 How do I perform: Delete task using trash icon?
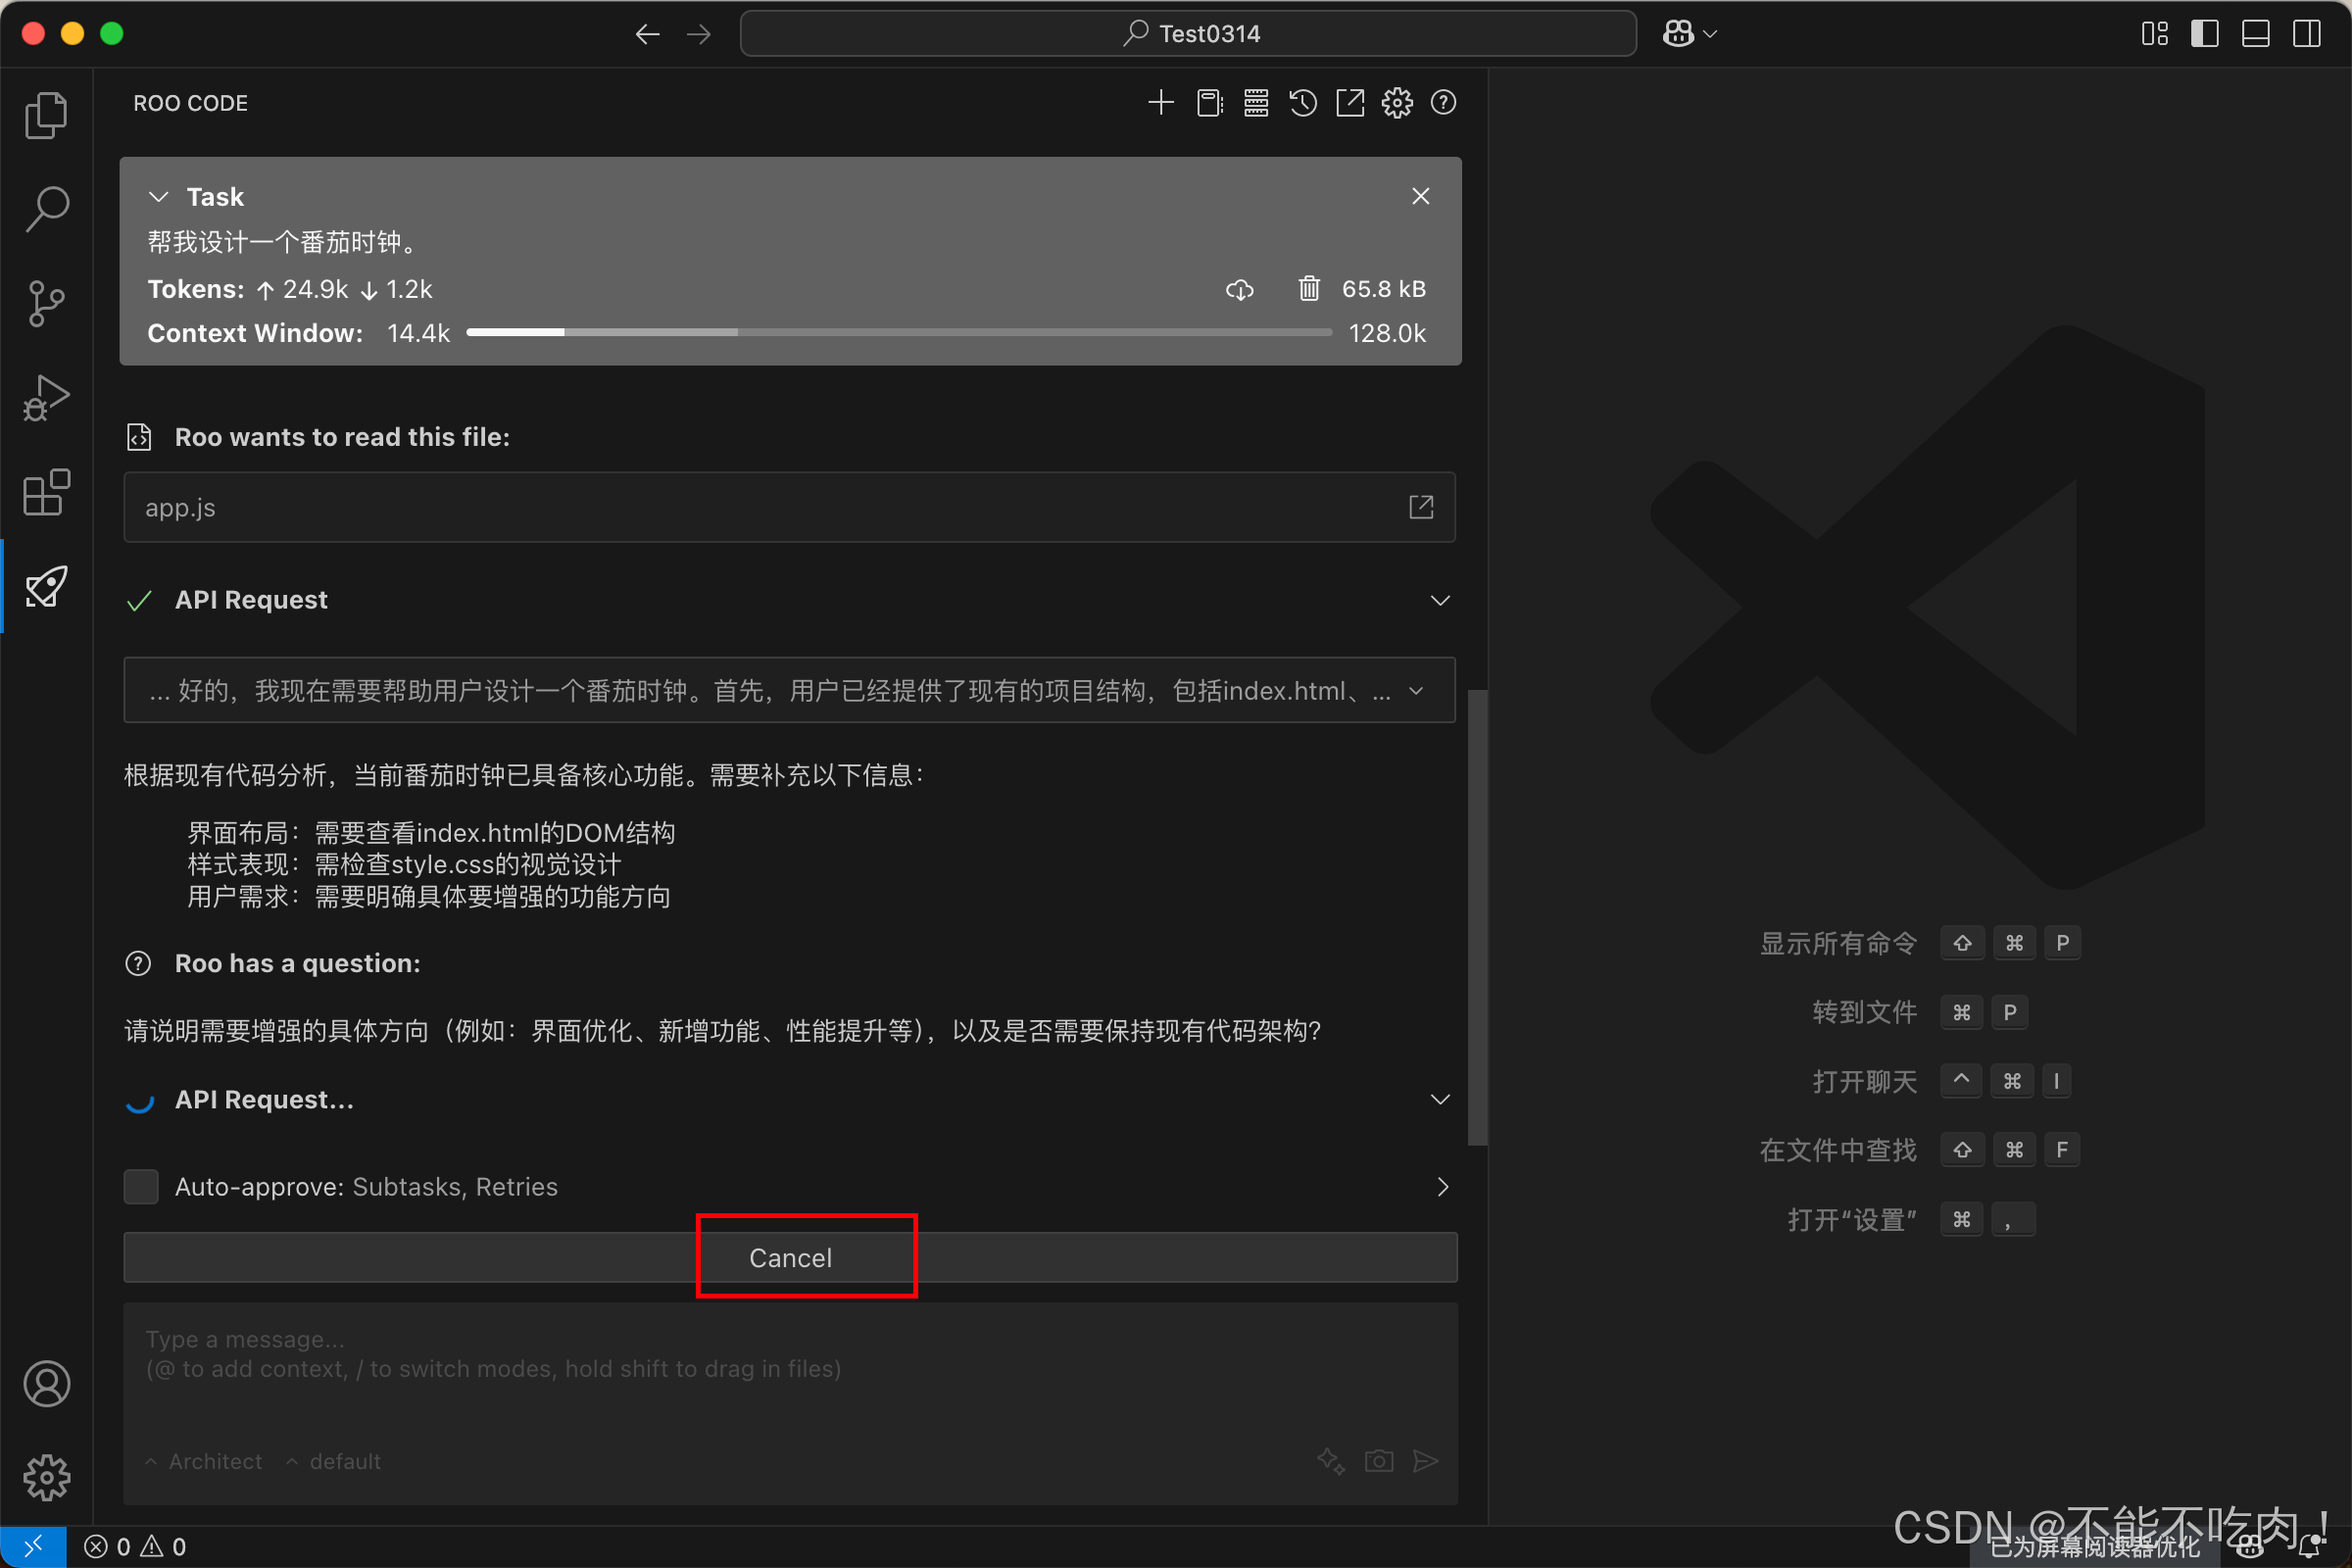1308,289
